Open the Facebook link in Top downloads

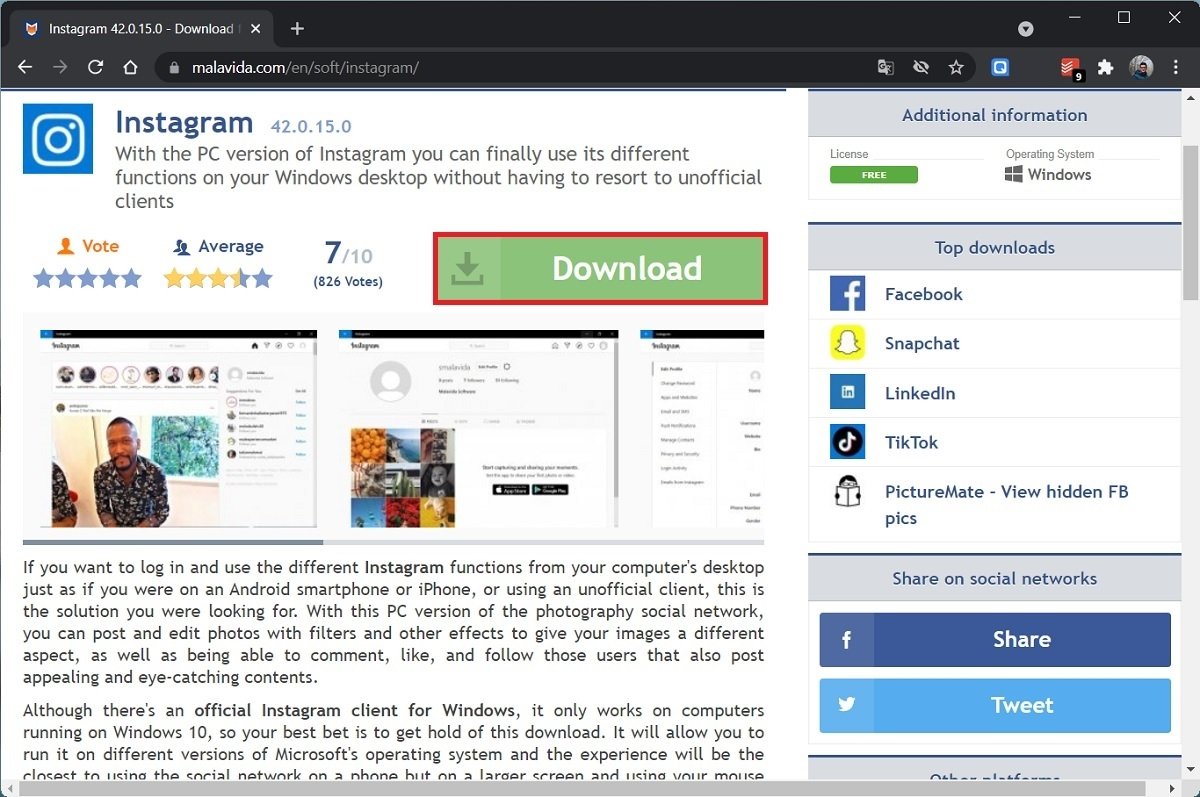click(924, 294)
